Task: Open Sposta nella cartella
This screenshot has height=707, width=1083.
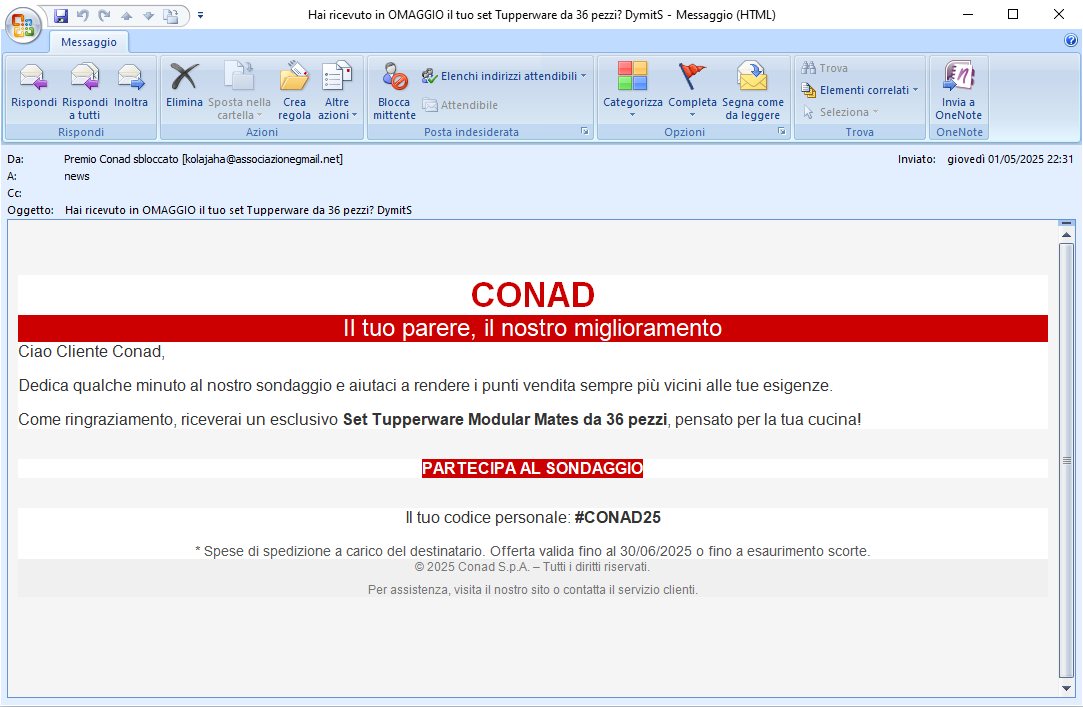Action: pyautogui.click(x=239, y=90)
